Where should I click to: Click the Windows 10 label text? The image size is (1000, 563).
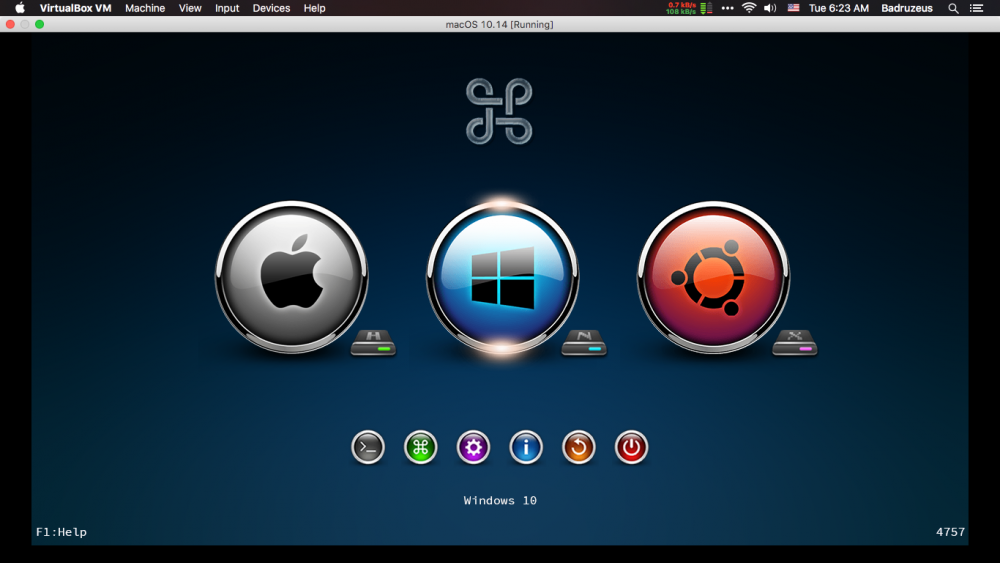click(500, 501)
